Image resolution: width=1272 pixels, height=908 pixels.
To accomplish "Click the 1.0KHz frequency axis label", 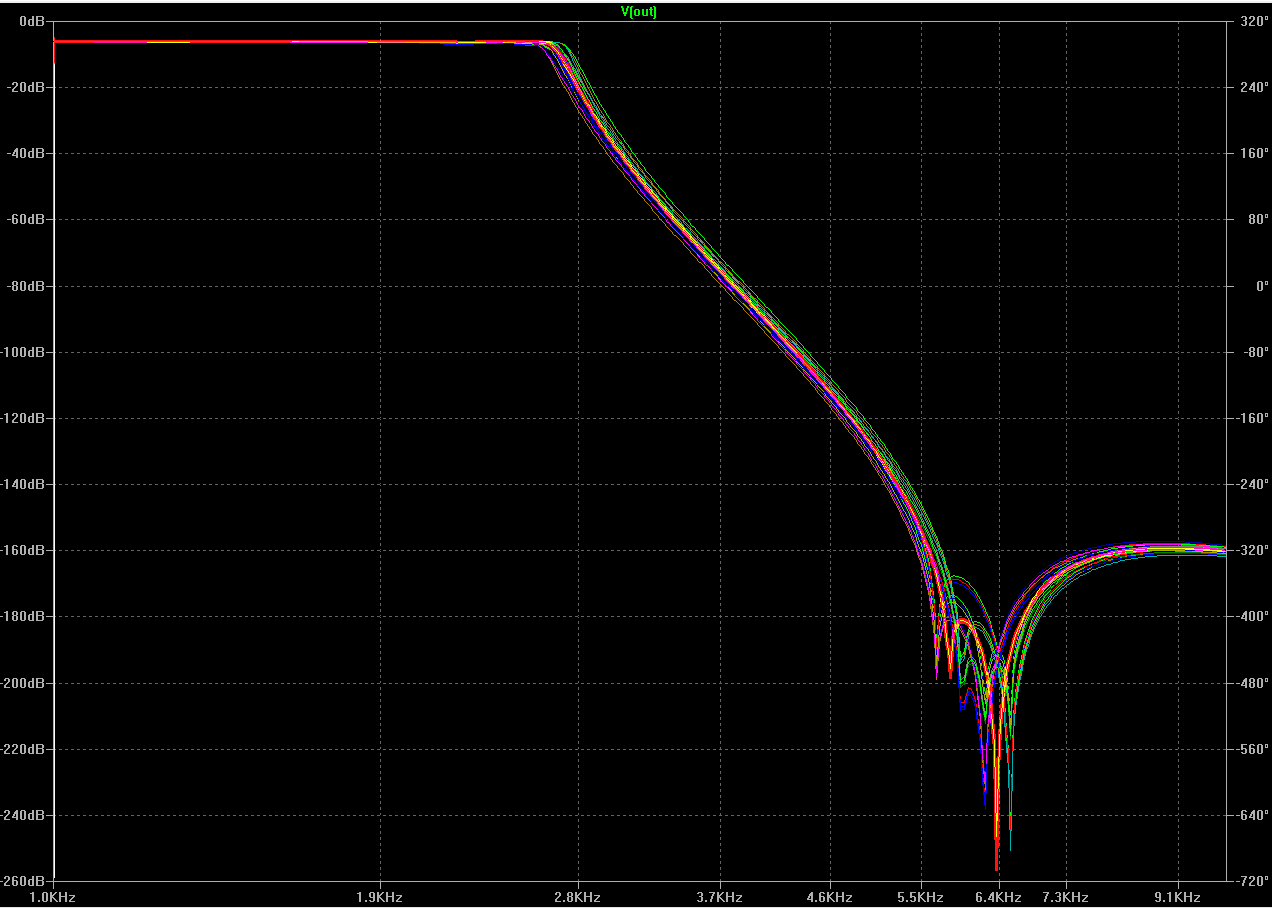I will point(53,897).
